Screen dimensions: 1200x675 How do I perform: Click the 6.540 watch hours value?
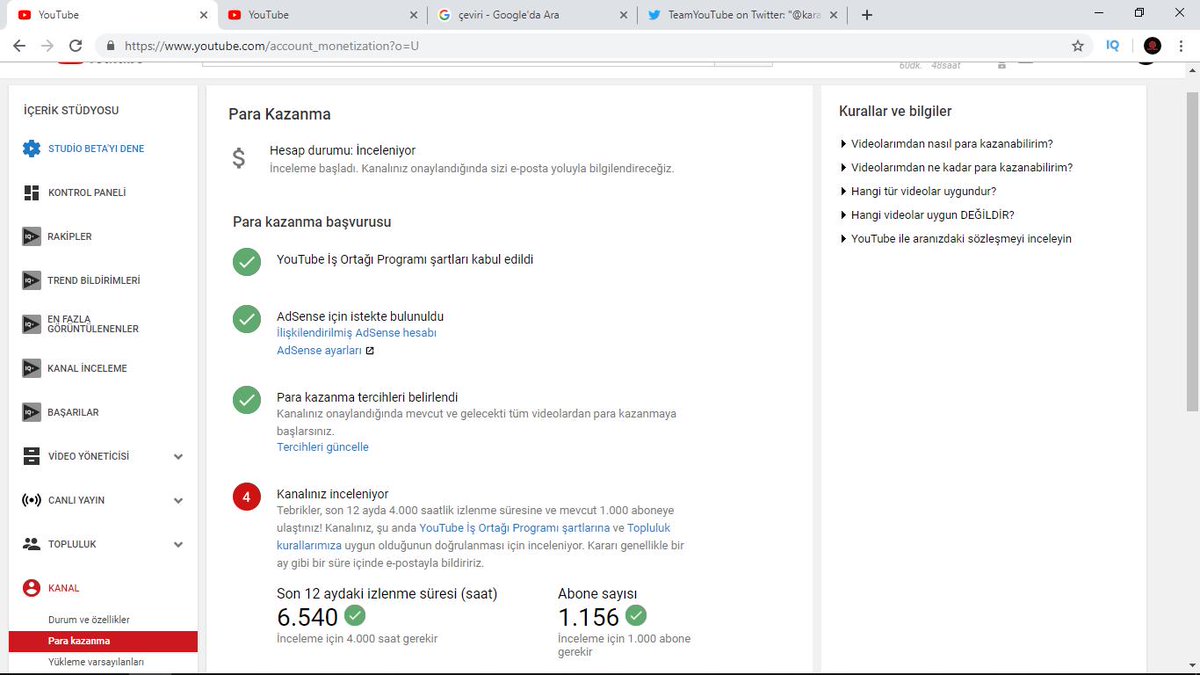(308, 617)
